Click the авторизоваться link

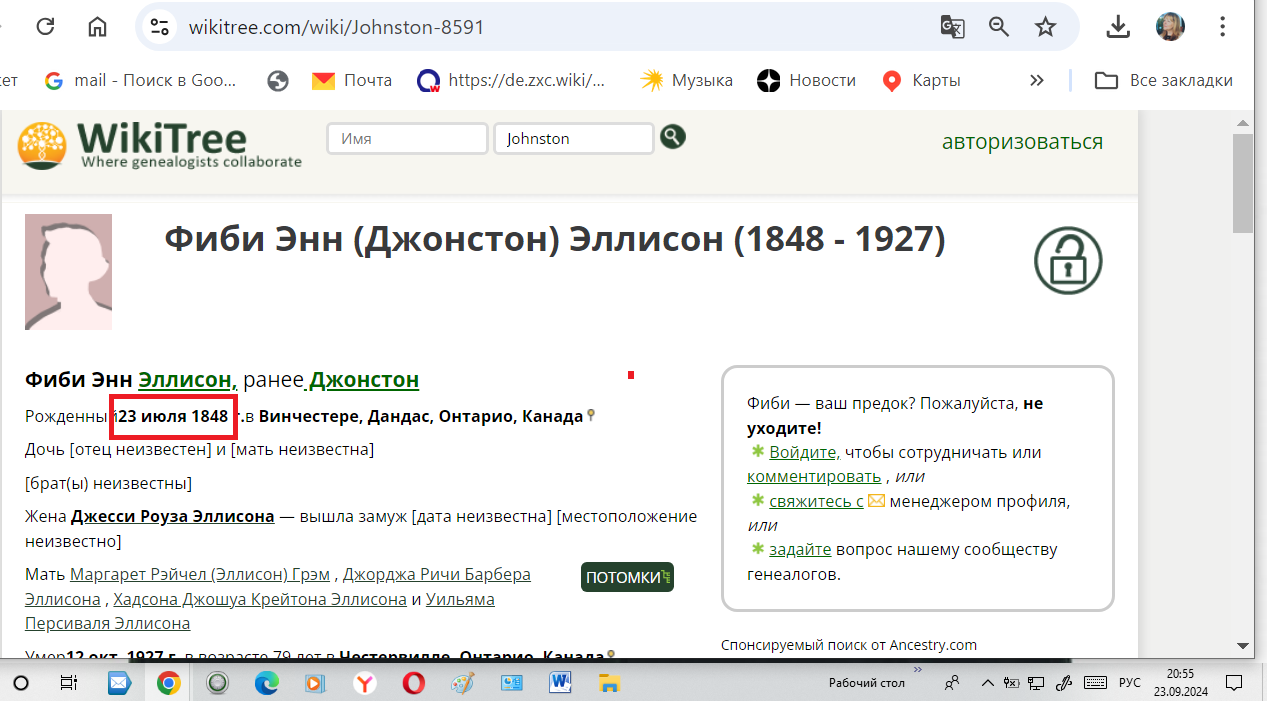coord(1022,142)
